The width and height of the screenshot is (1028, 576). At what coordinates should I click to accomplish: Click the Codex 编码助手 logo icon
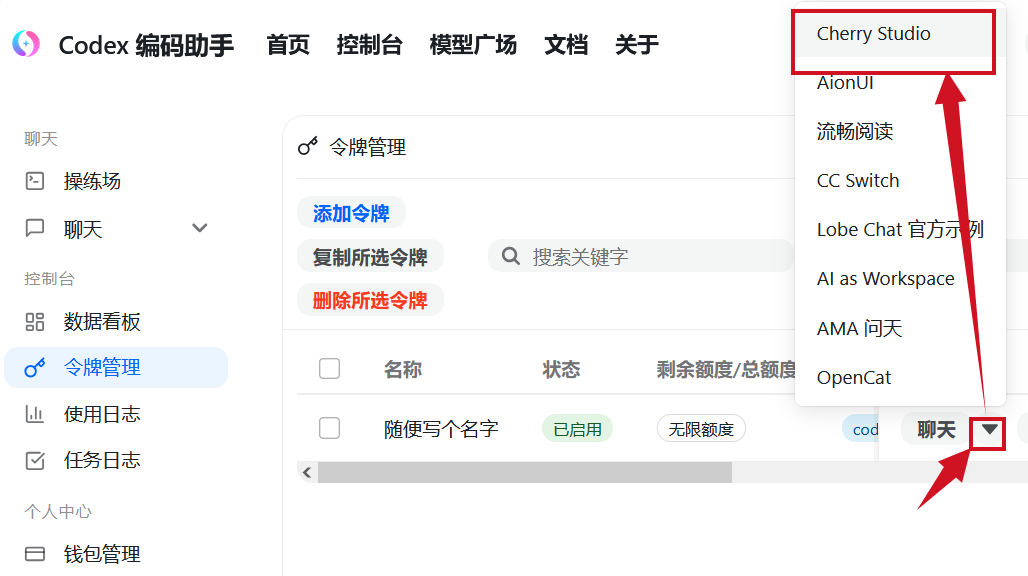(25, 44)
